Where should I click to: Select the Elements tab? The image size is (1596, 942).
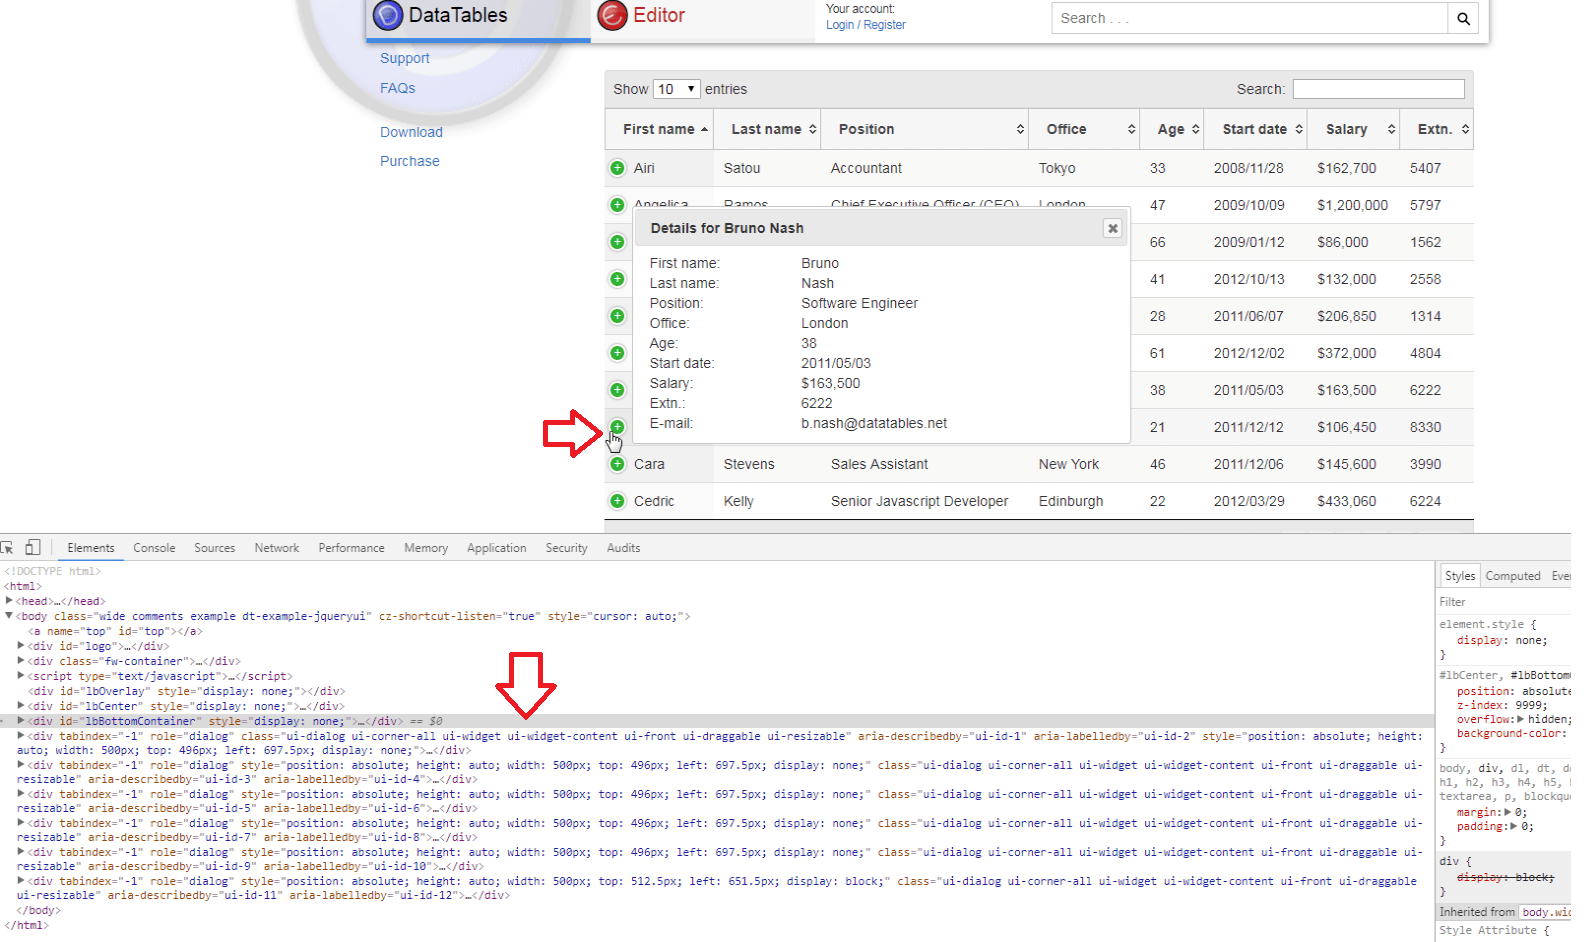pos(91,548)
